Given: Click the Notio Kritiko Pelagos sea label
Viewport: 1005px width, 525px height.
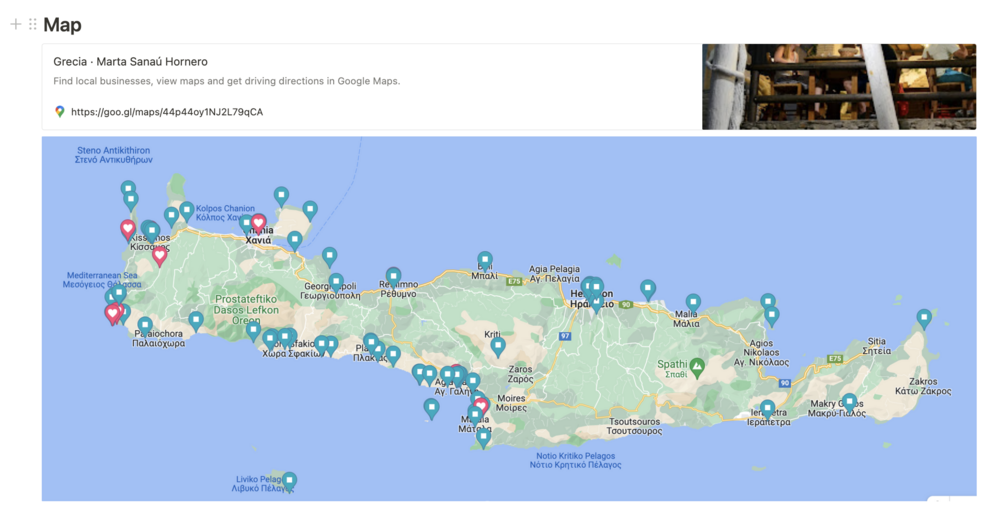Looking at the screenshot, I should [x=576, y=460].
